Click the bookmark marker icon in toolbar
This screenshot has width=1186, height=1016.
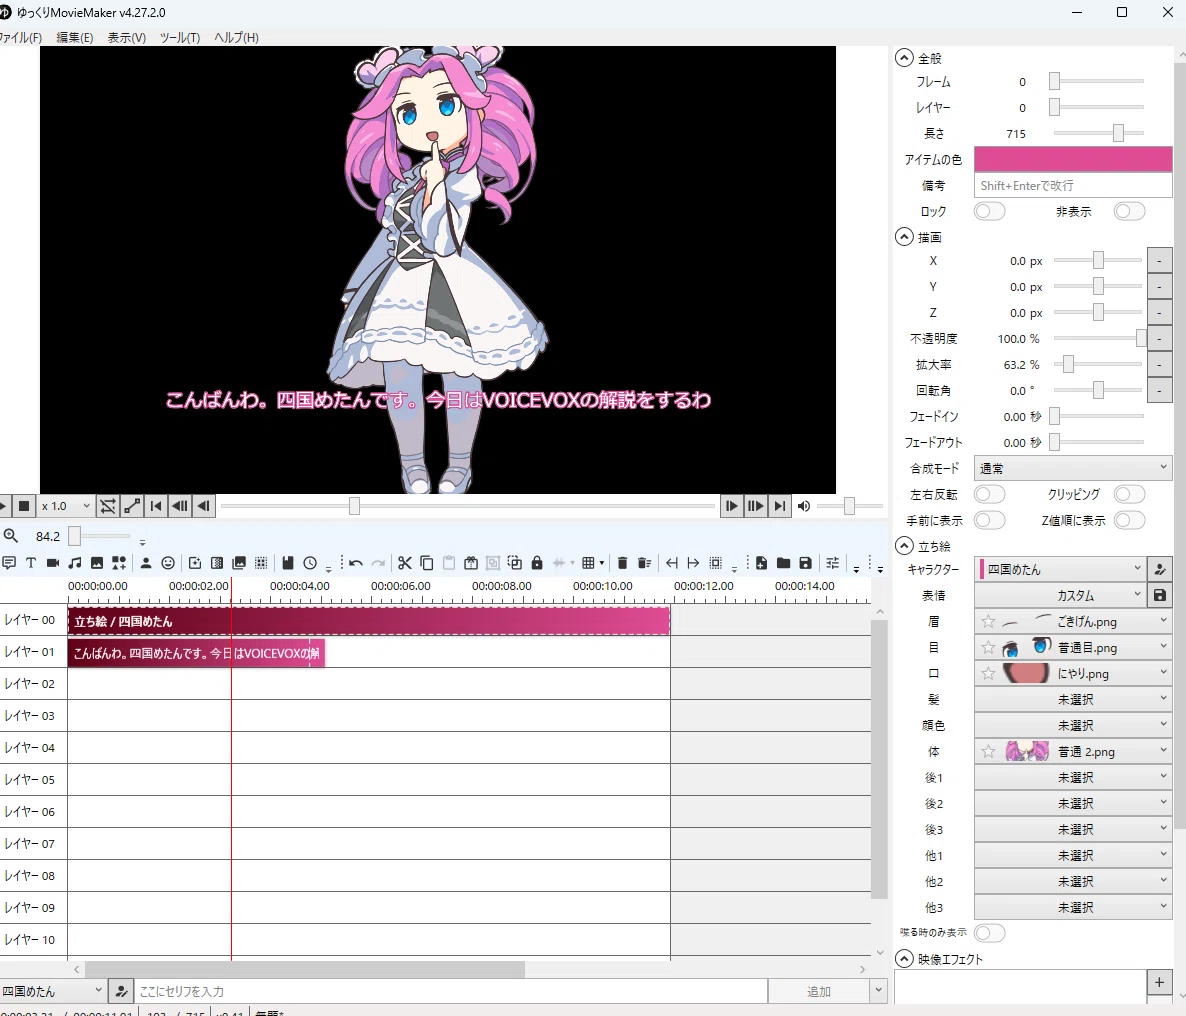287,563
